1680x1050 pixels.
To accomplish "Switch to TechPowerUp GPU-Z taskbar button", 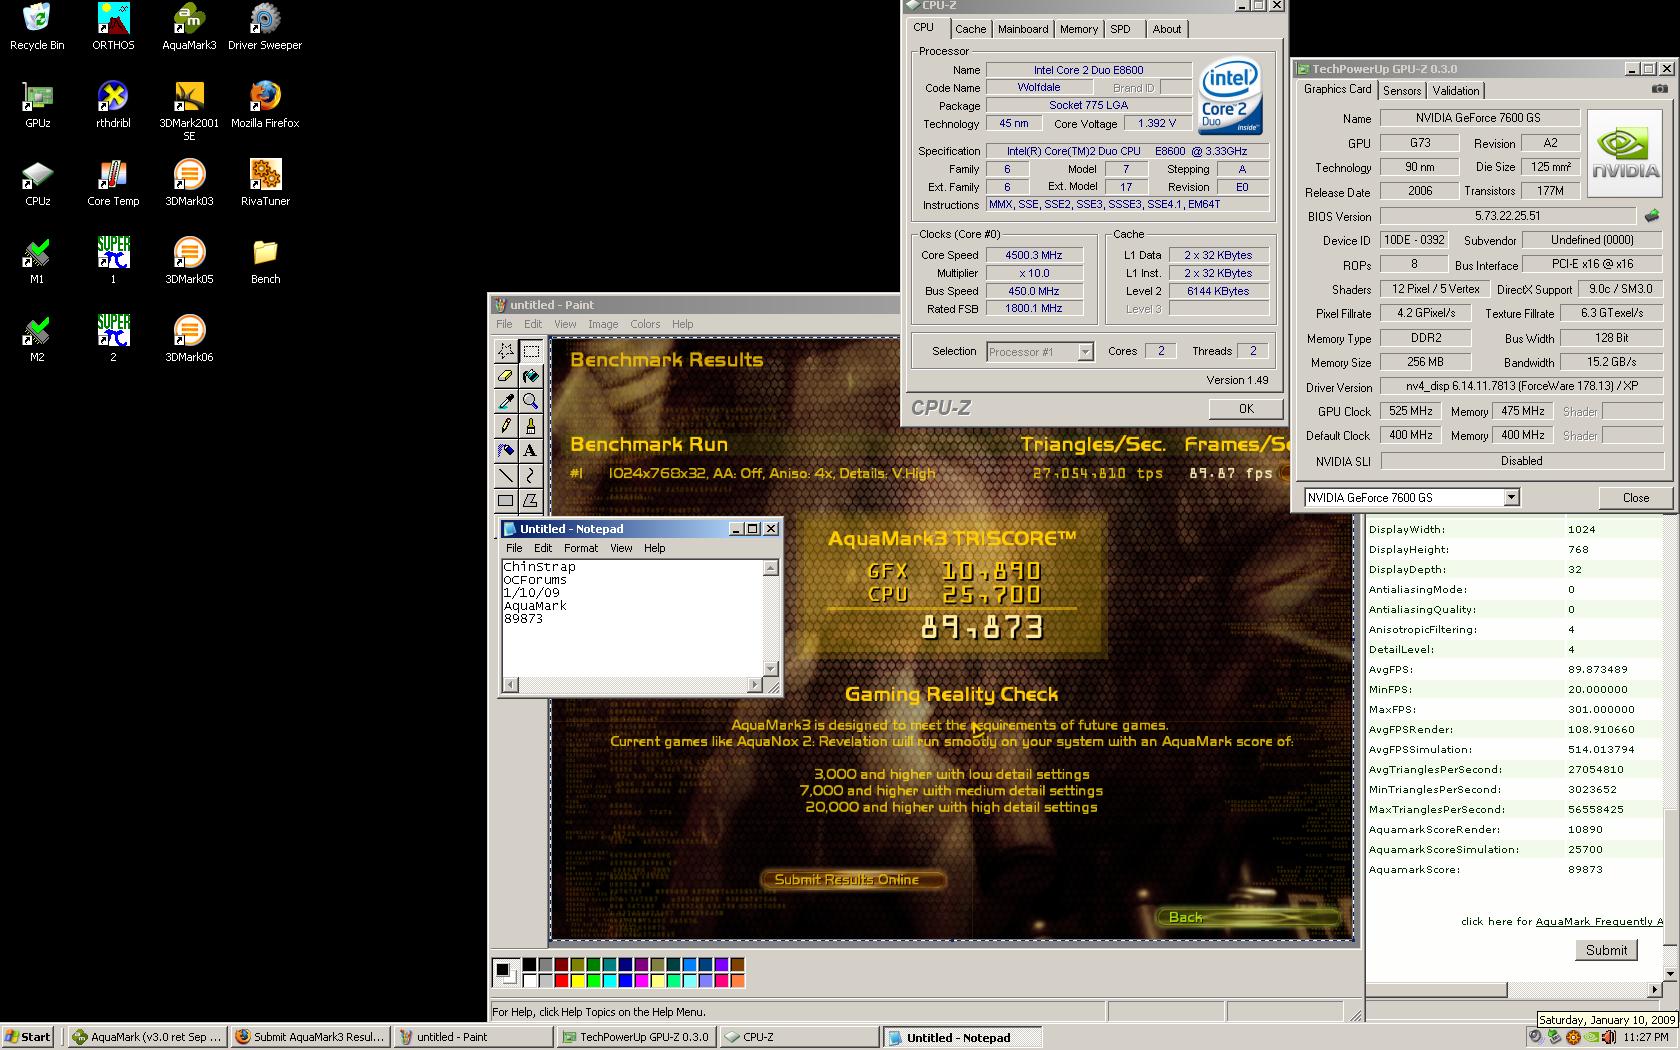I will tap(635, 1037).
